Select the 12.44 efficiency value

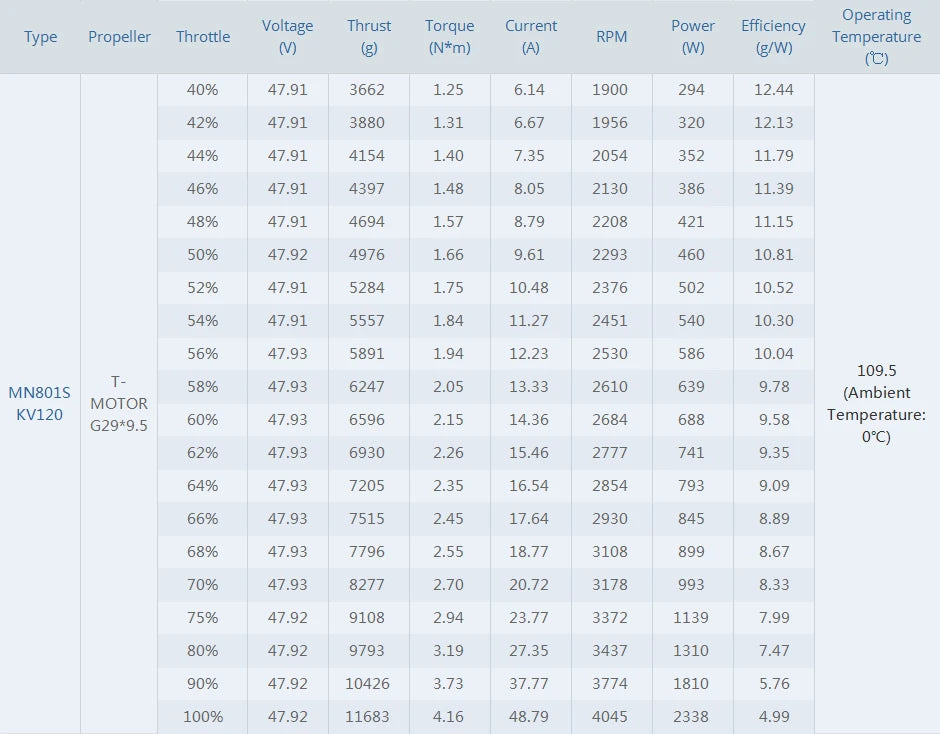(773, 90)
